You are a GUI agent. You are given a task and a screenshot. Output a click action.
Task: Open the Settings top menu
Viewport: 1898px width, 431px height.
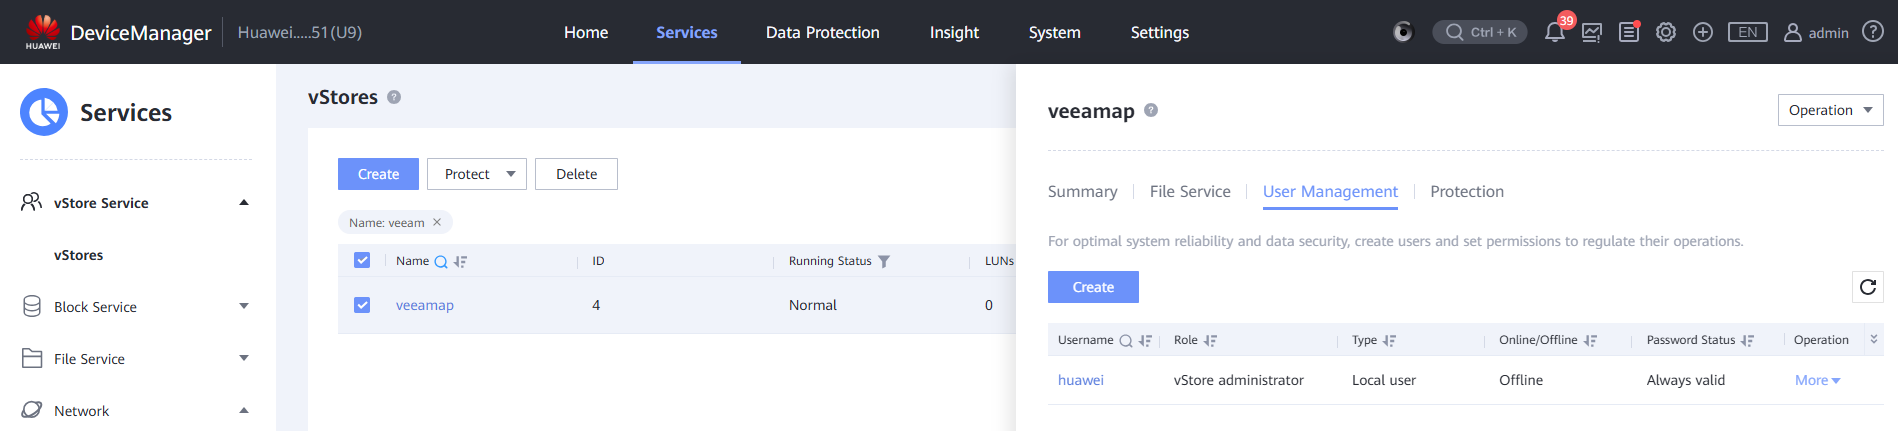click(1160, 32)
